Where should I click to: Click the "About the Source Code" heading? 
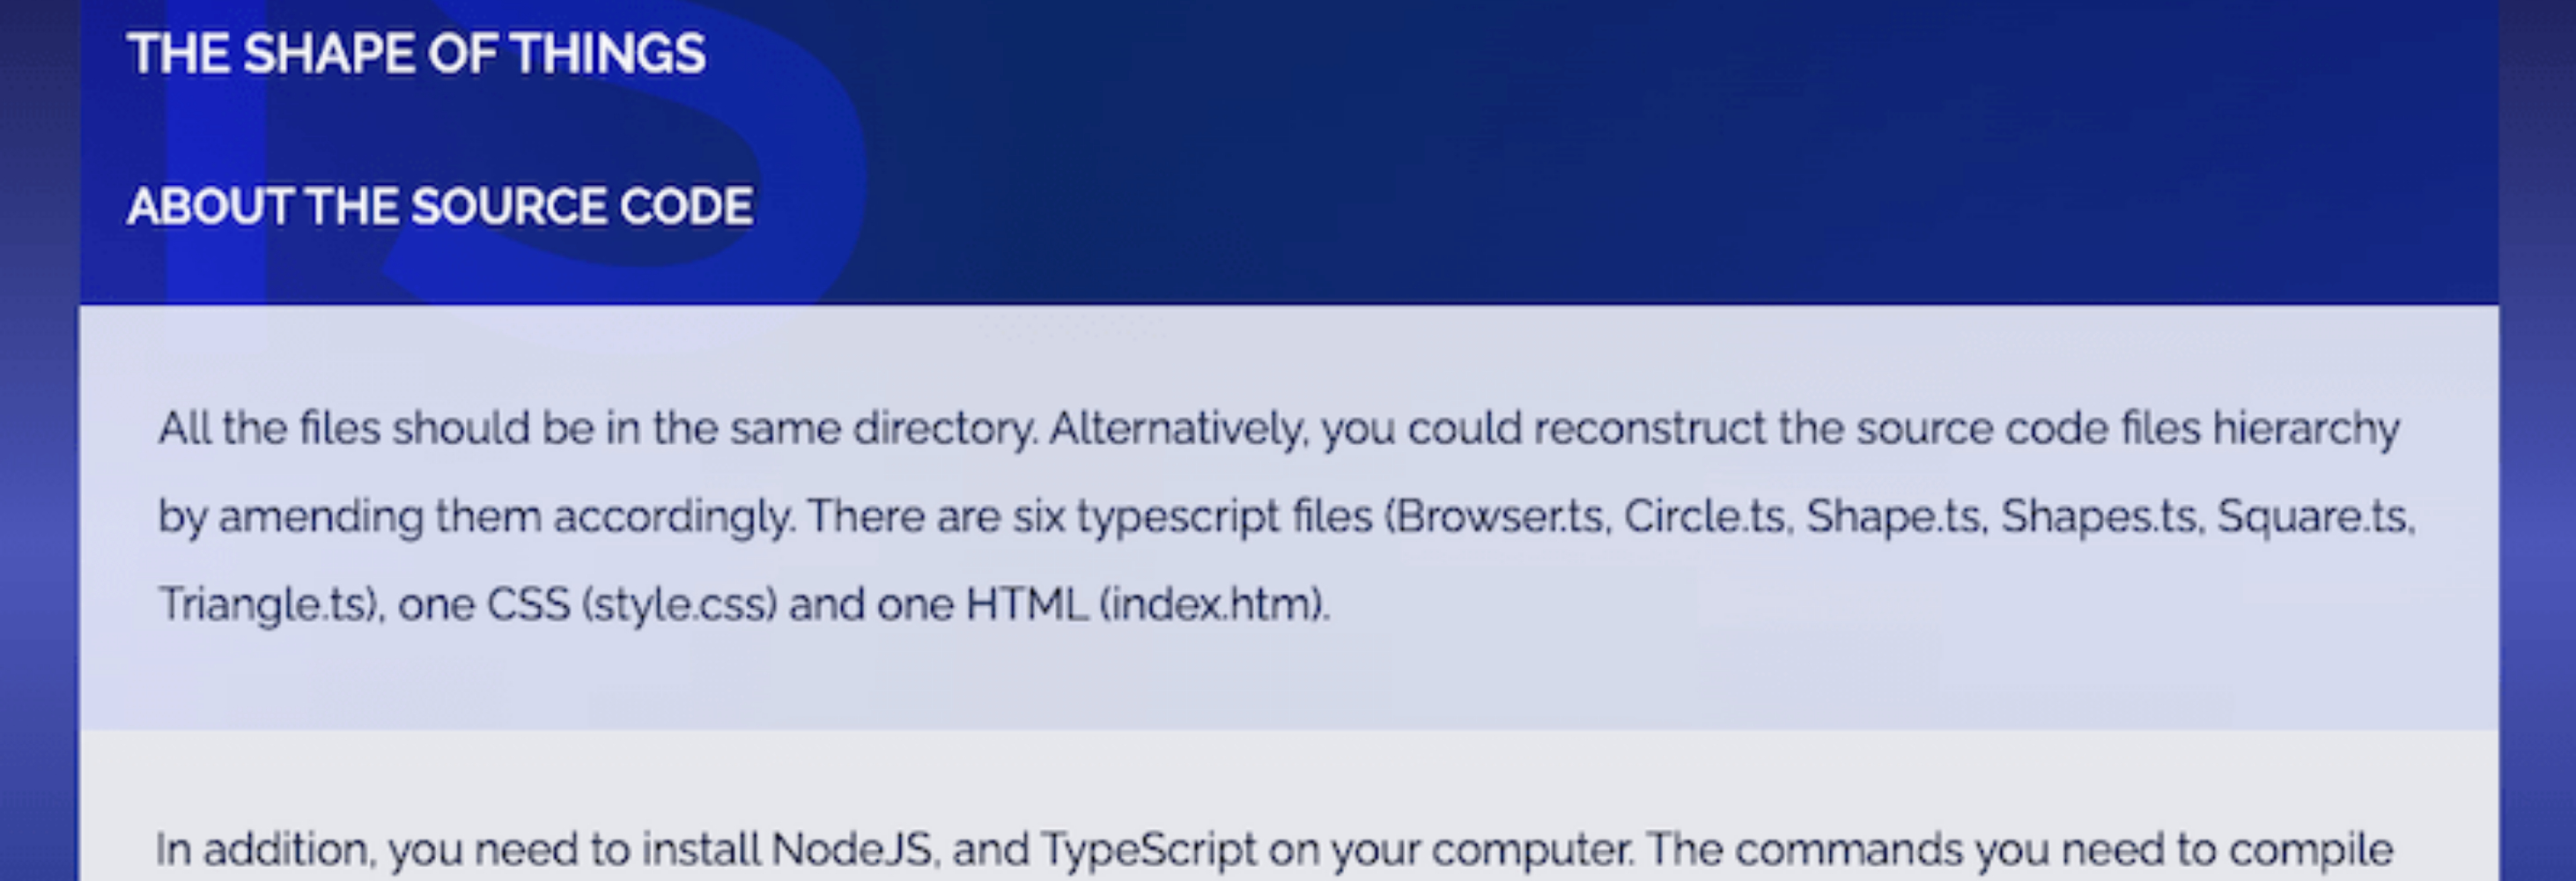[x=440, y=207]
